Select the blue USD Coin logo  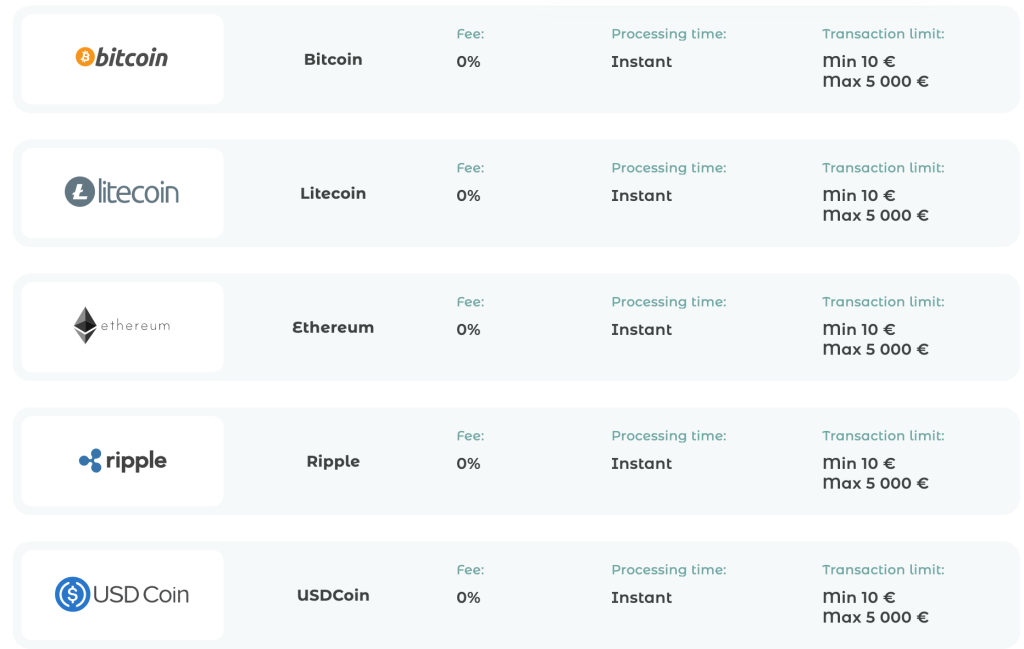[122, 594]
